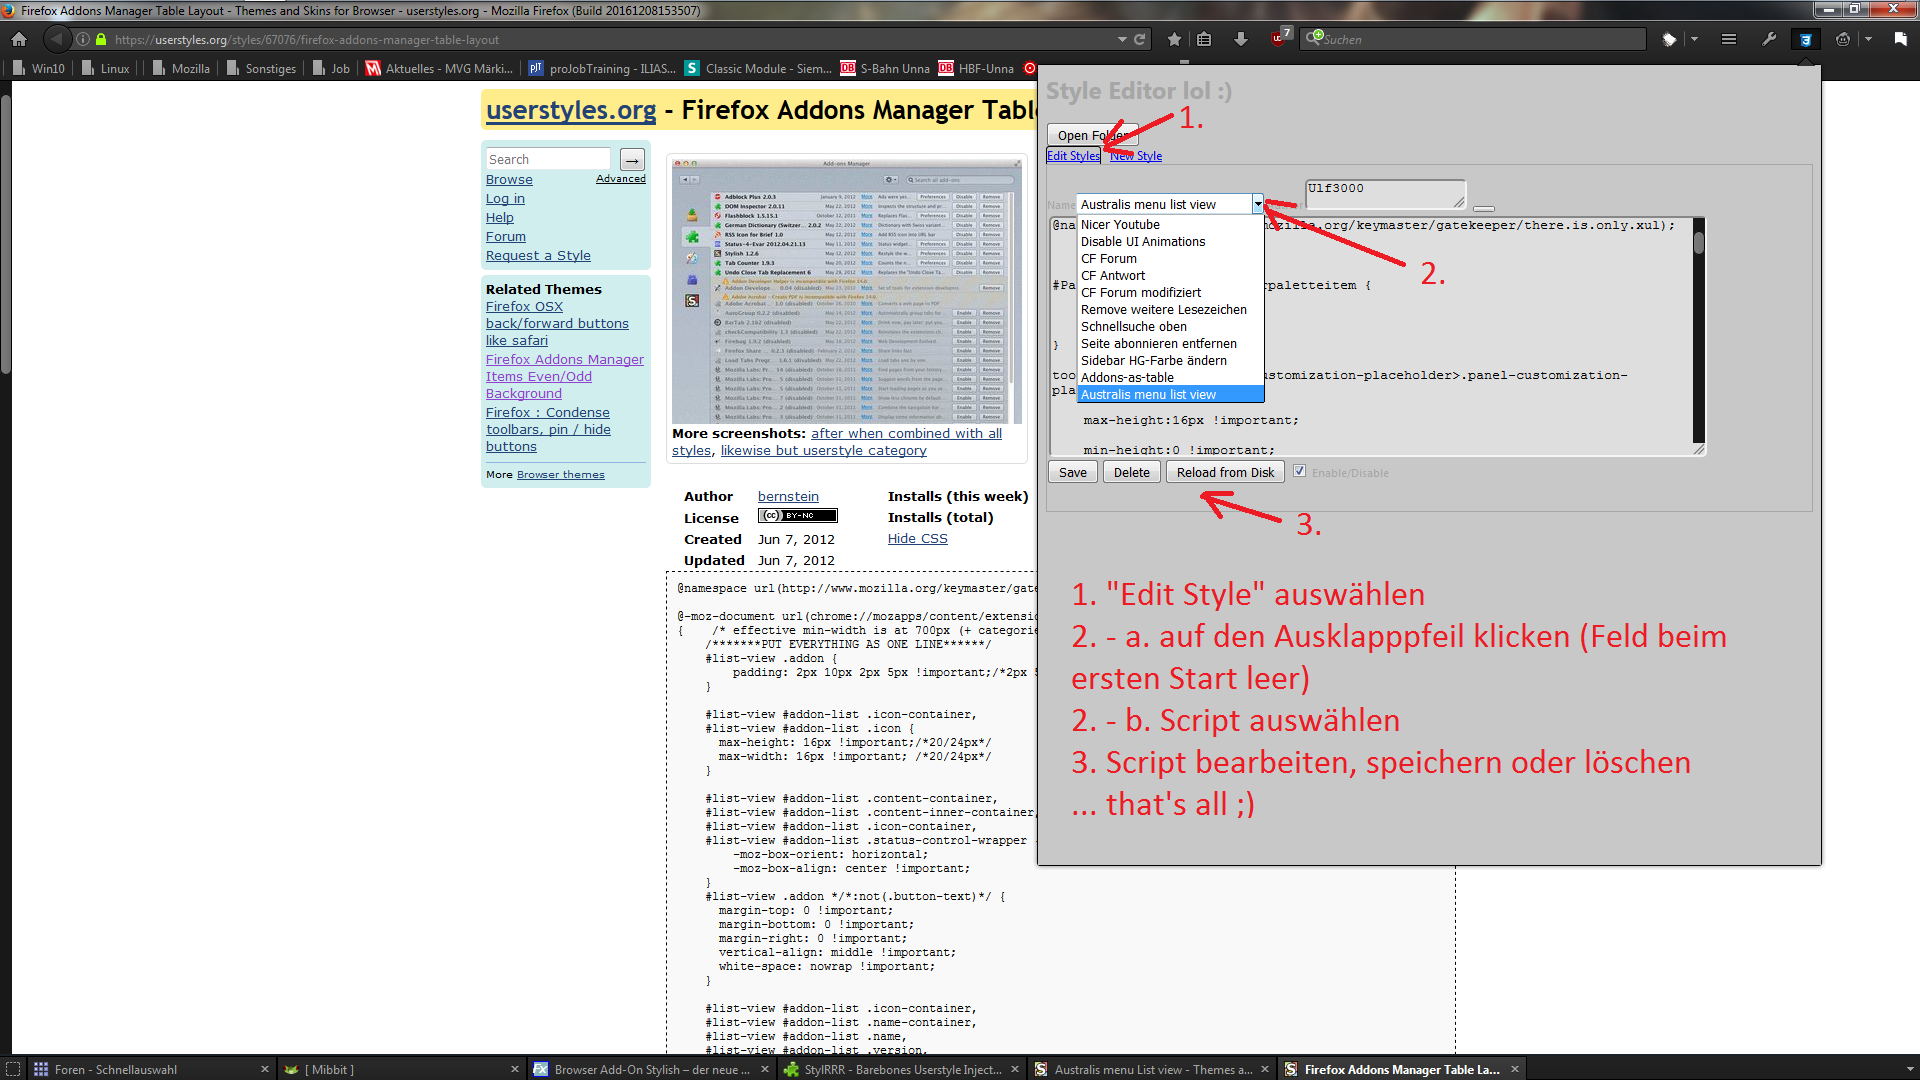Click the Hide CSS link
Screen dimensions: 1920x1080
[x=917, y=538]
